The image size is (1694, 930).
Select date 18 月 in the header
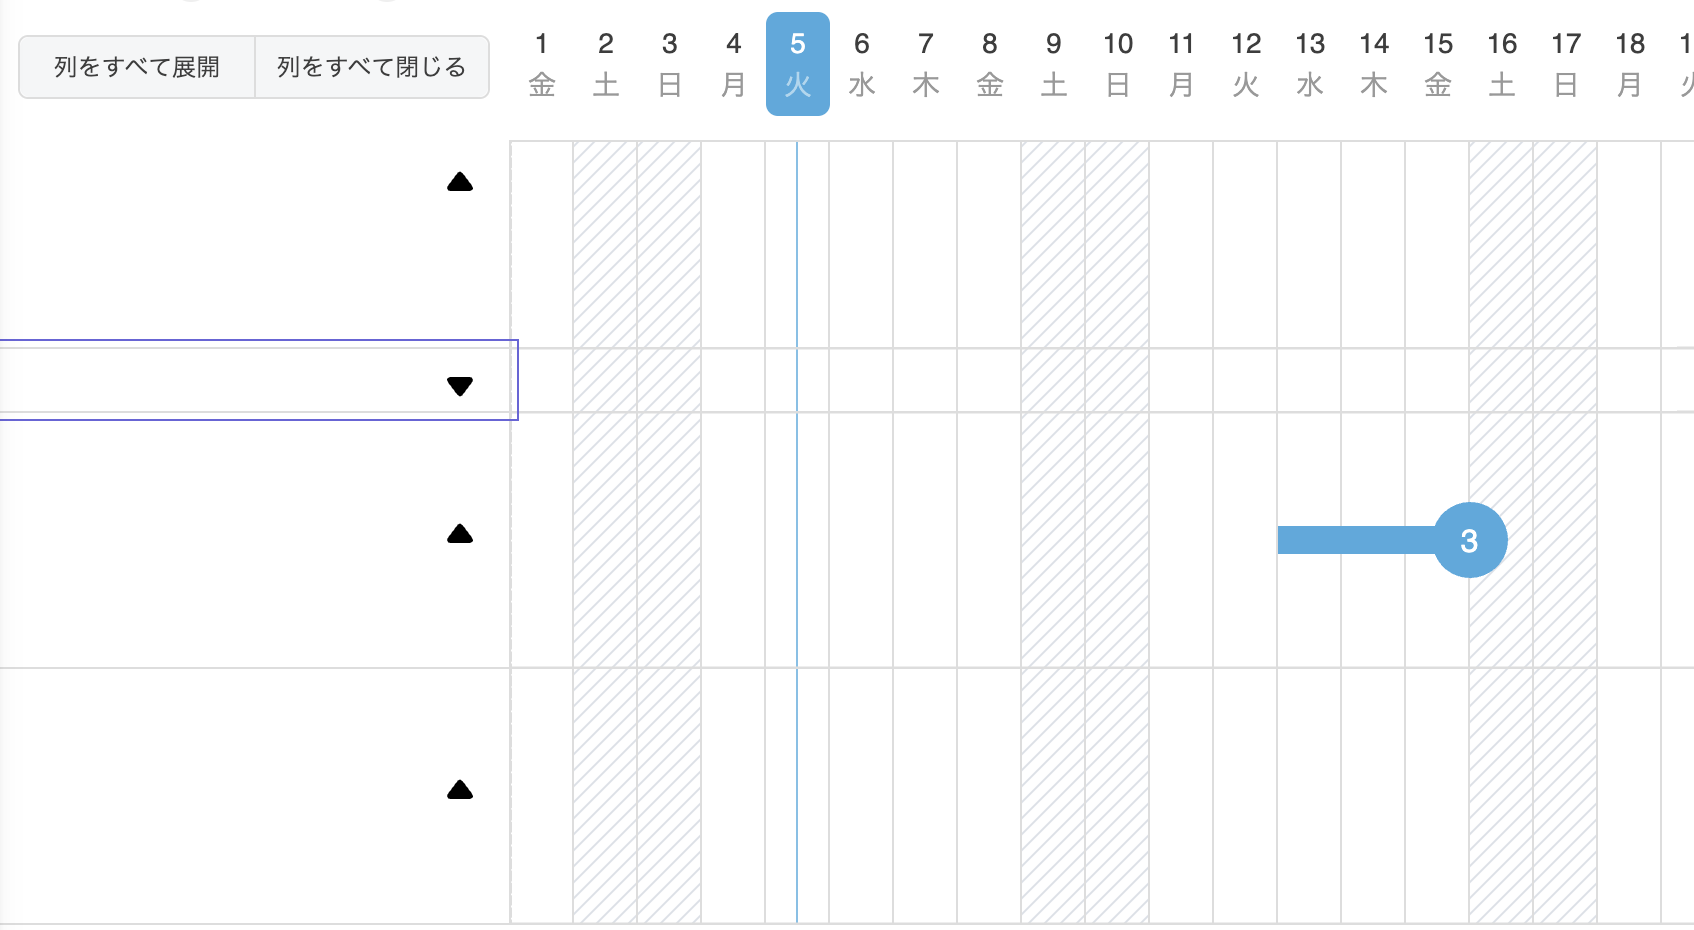(x=1629, y=64)
